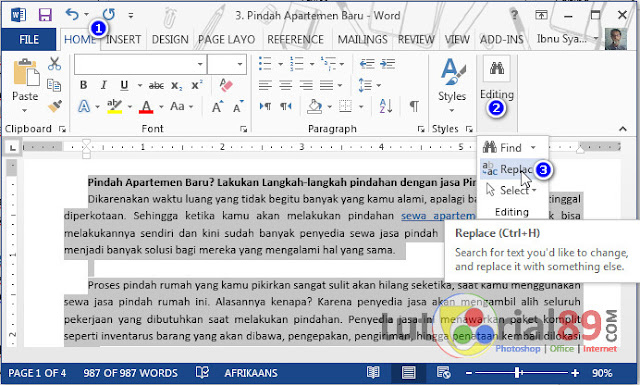Toggle Strikethrough (abc) formatting
Screen dimensions: 640x385
(x=156, y=85)
